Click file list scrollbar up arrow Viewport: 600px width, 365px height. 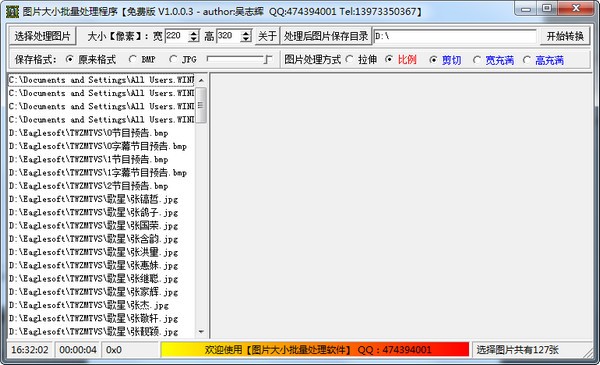(201, 80)
